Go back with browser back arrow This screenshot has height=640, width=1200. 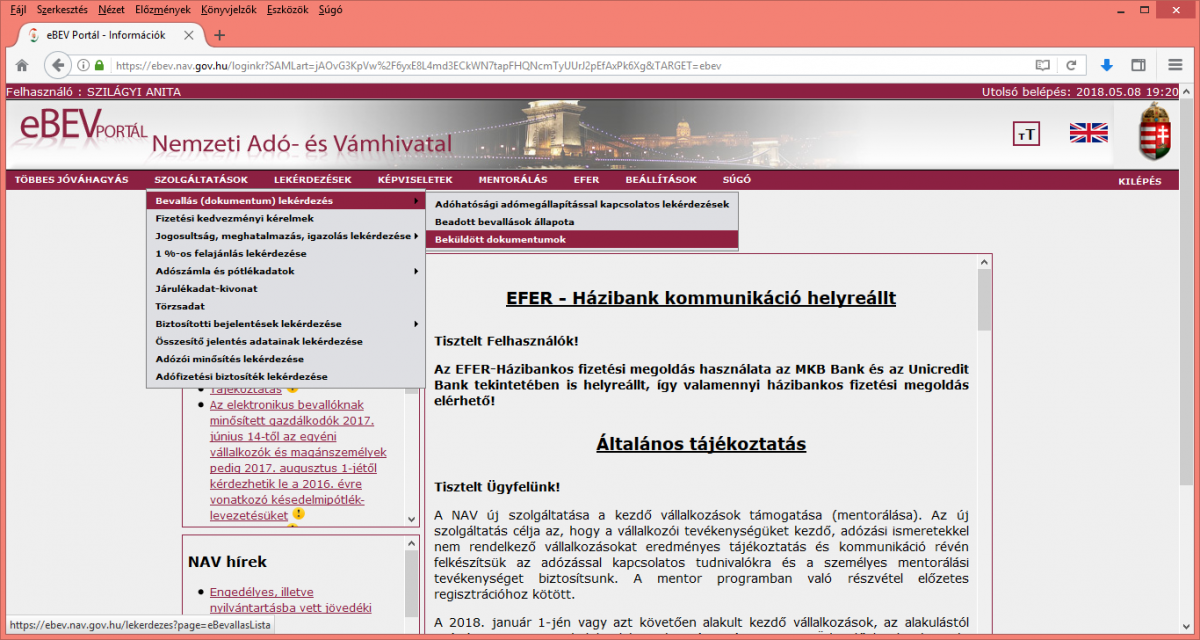[58, 65]
